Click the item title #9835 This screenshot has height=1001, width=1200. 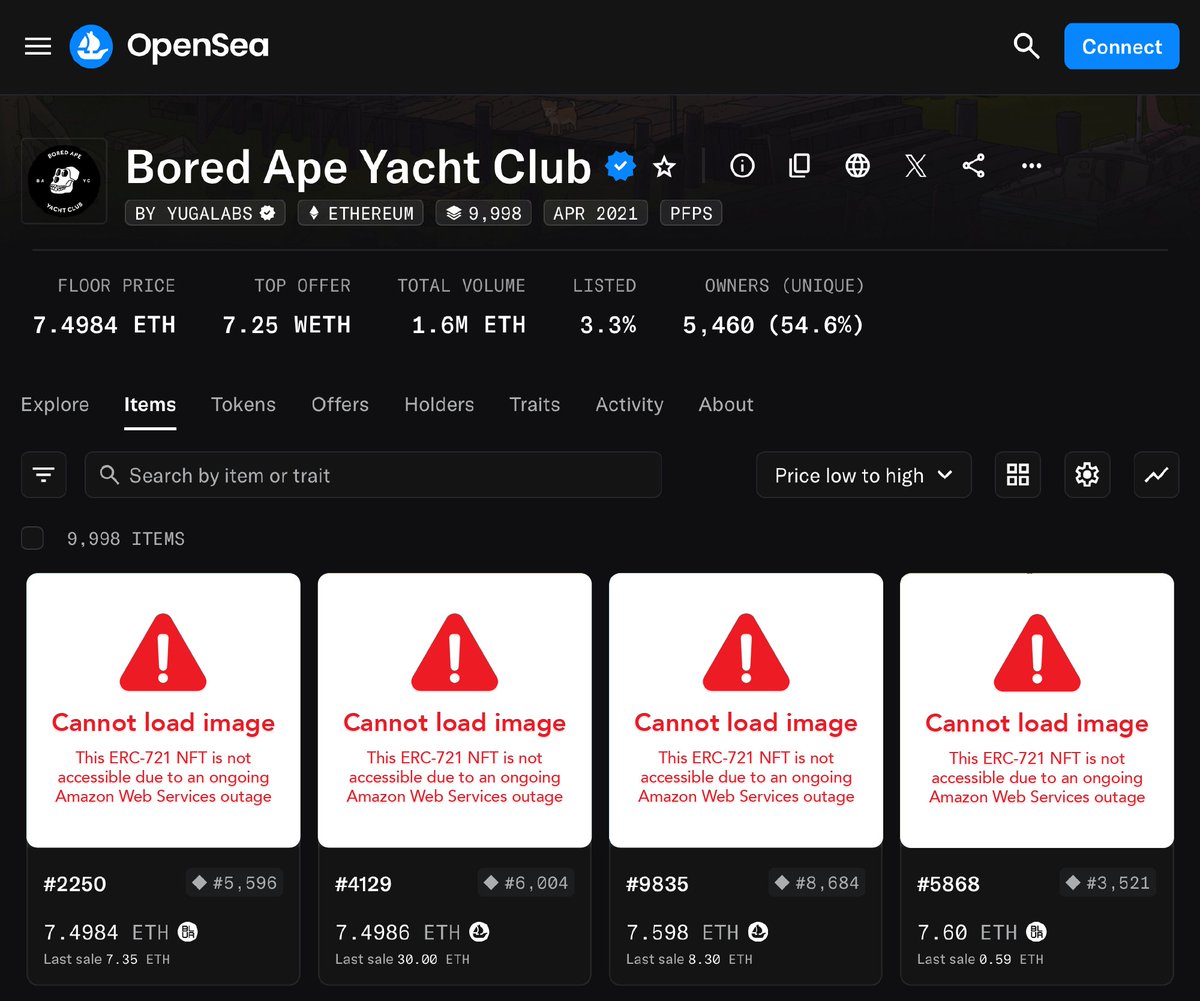tap(657, 884)
